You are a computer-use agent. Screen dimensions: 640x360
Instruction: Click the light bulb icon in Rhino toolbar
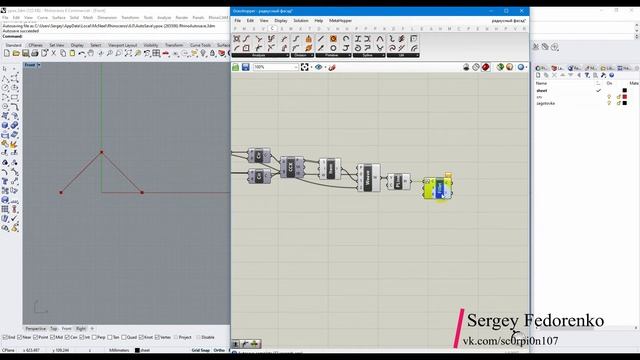click(203, 53)
